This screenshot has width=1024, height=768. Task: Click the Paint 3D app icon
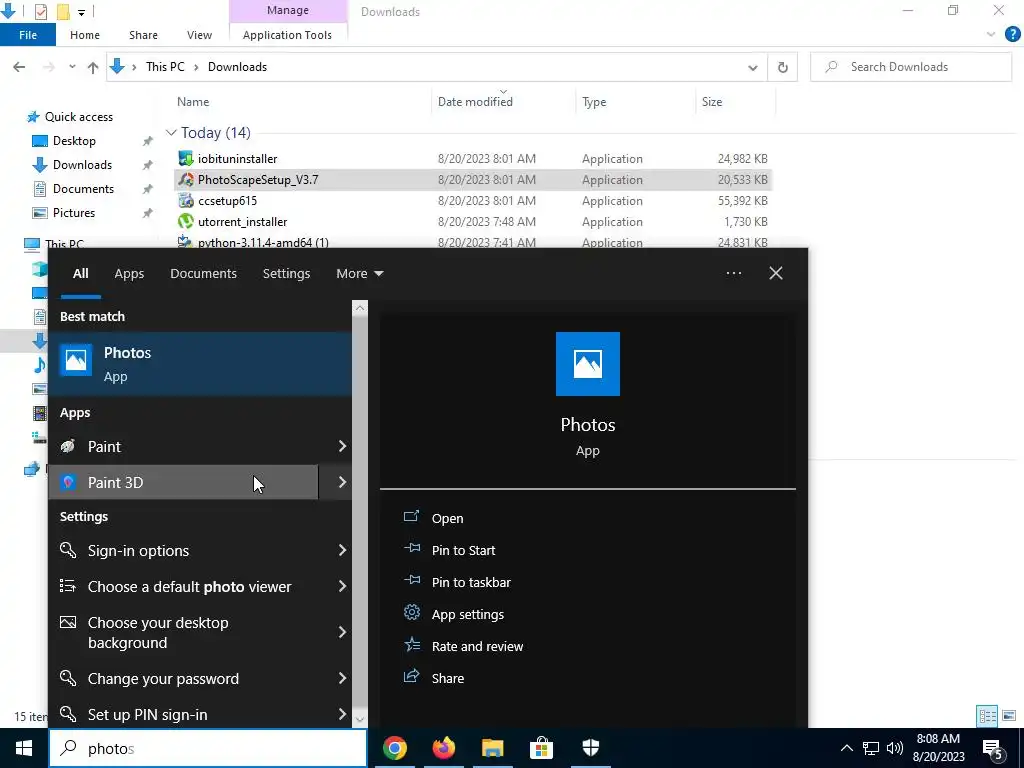pos(68,483)
